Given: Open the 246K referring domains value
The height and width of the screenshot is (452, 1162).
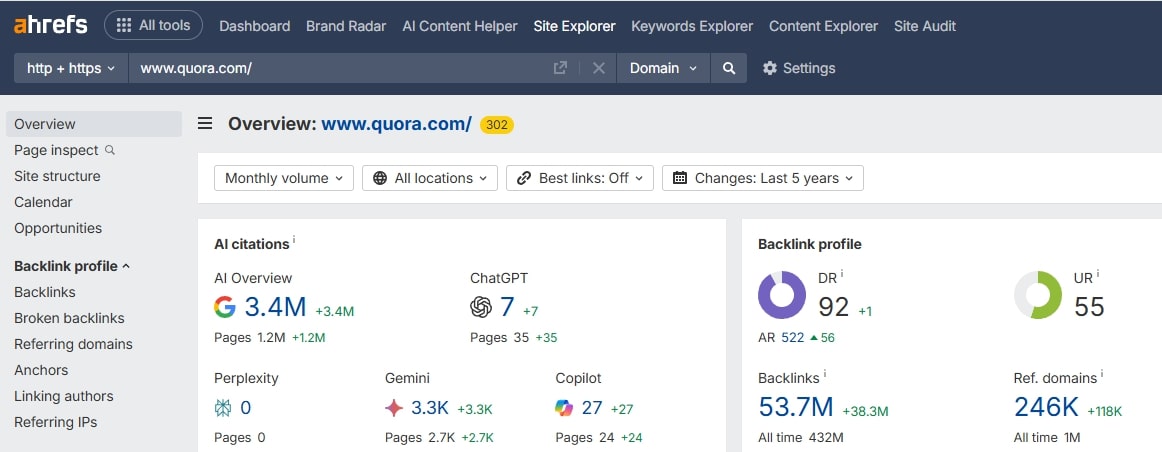Looking at the screenshot, I should click(x=1046, y=407).
